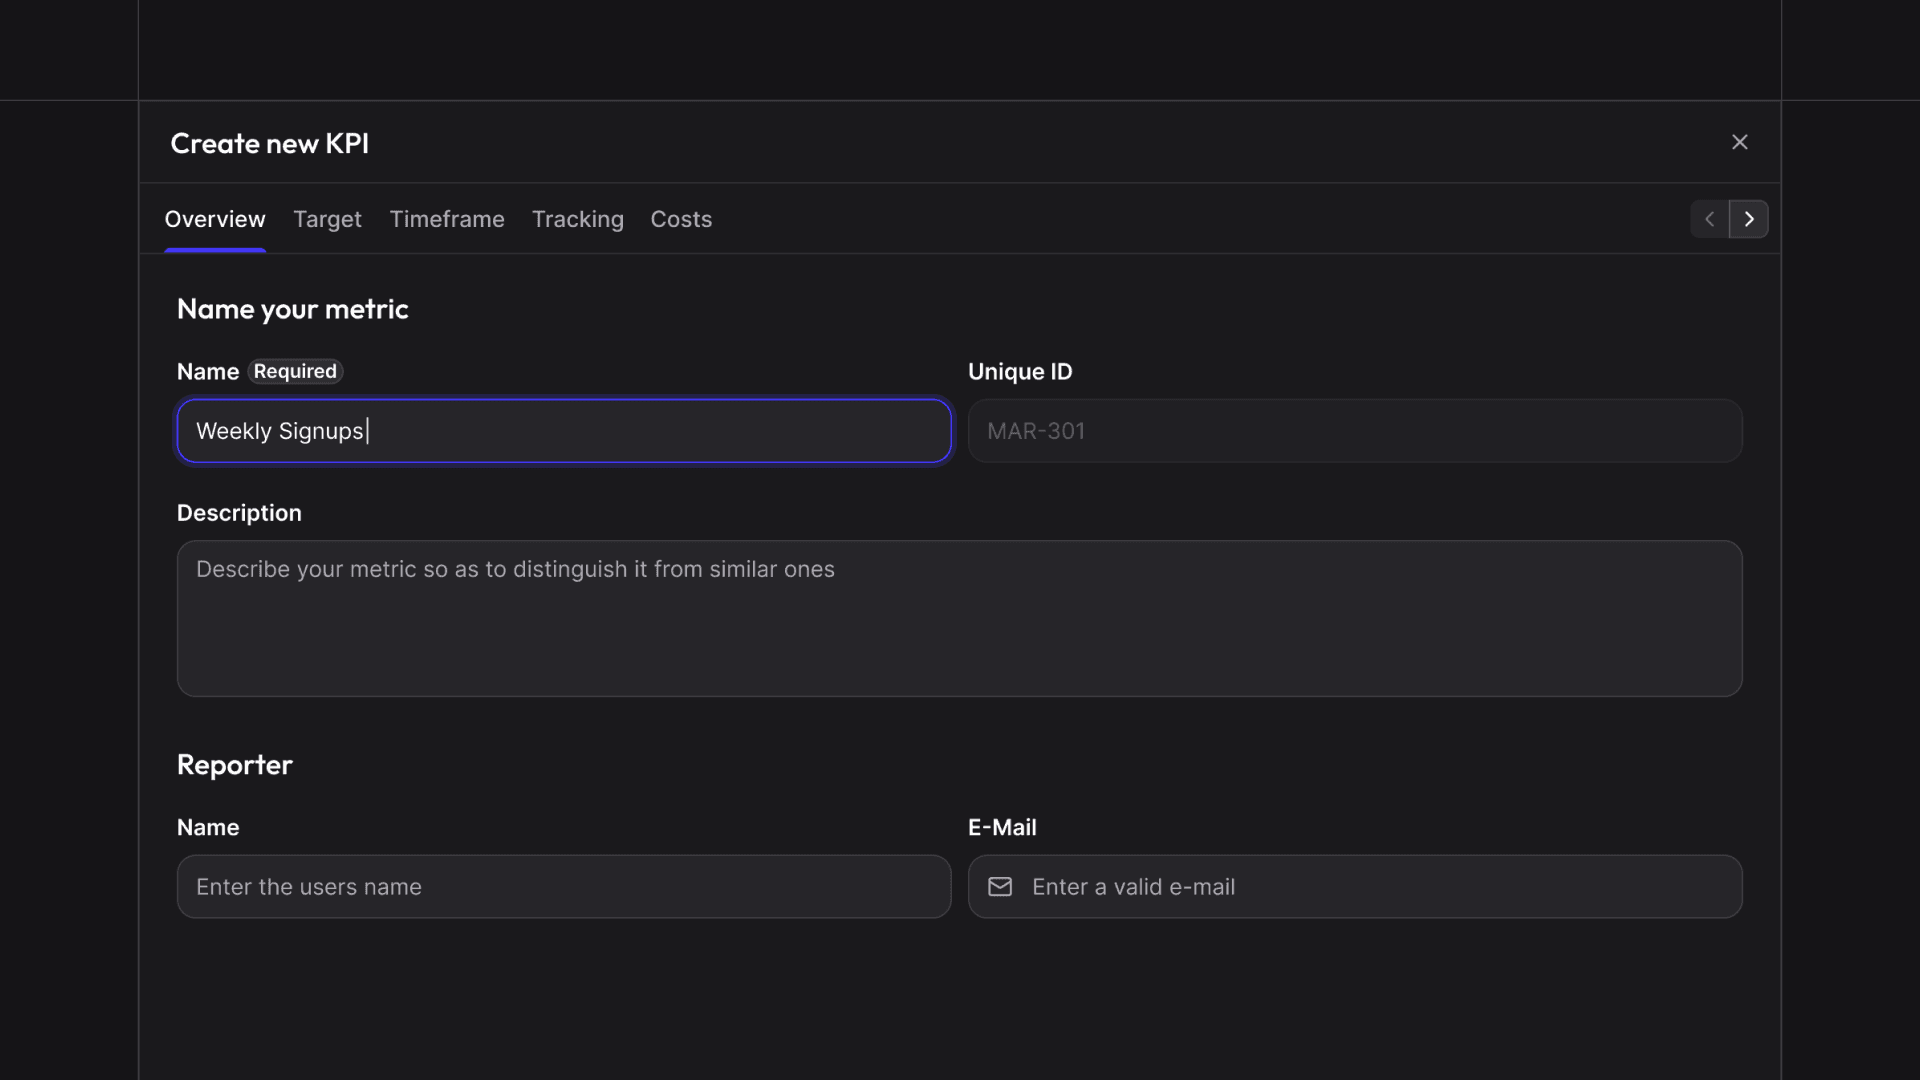Click the 'Description' label
The height and width of the screenshot is (1080, 1920).
click(x=239, y=513)
